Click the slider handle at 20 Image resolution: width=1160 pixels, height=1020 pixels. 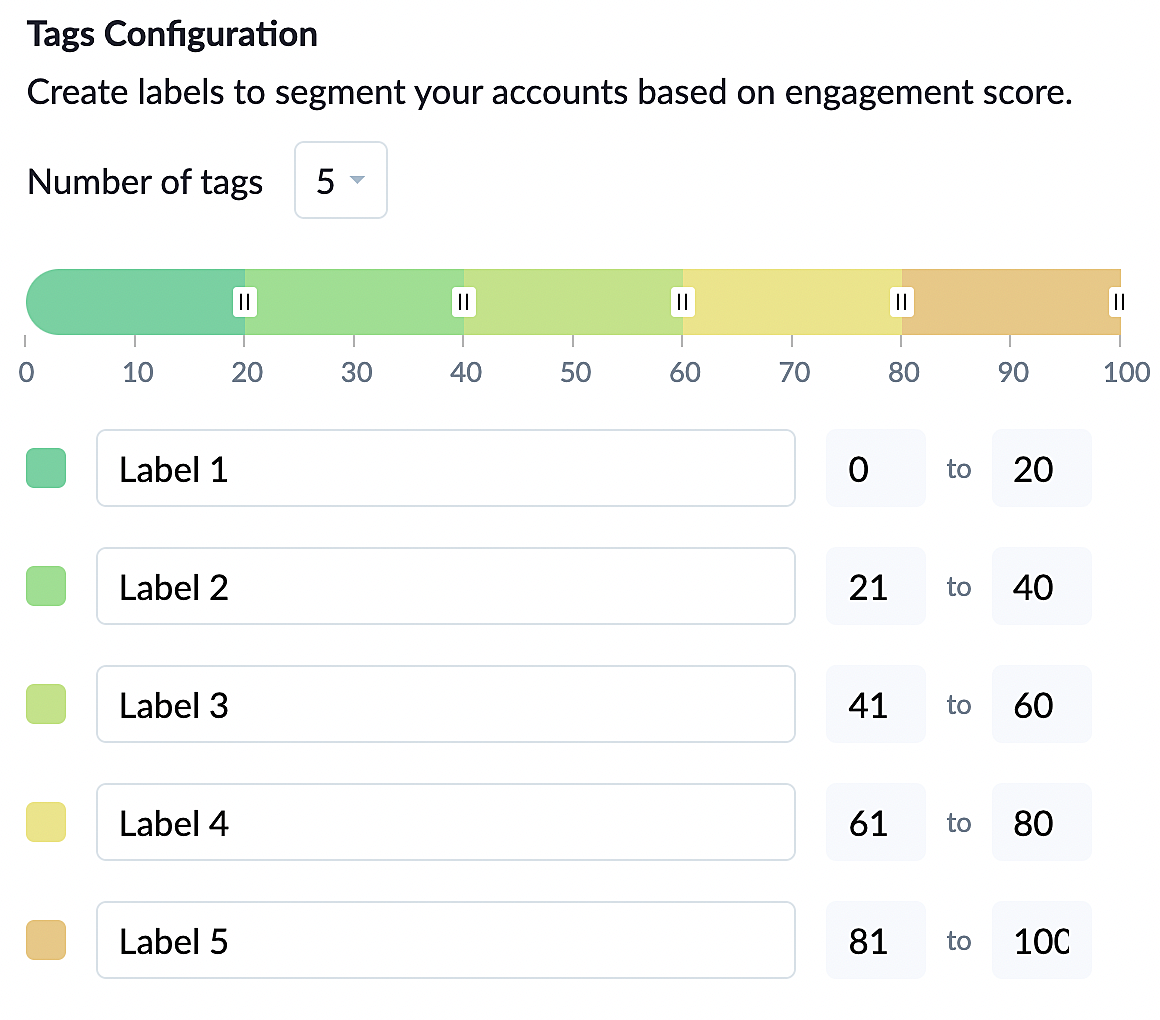(245, 301)
